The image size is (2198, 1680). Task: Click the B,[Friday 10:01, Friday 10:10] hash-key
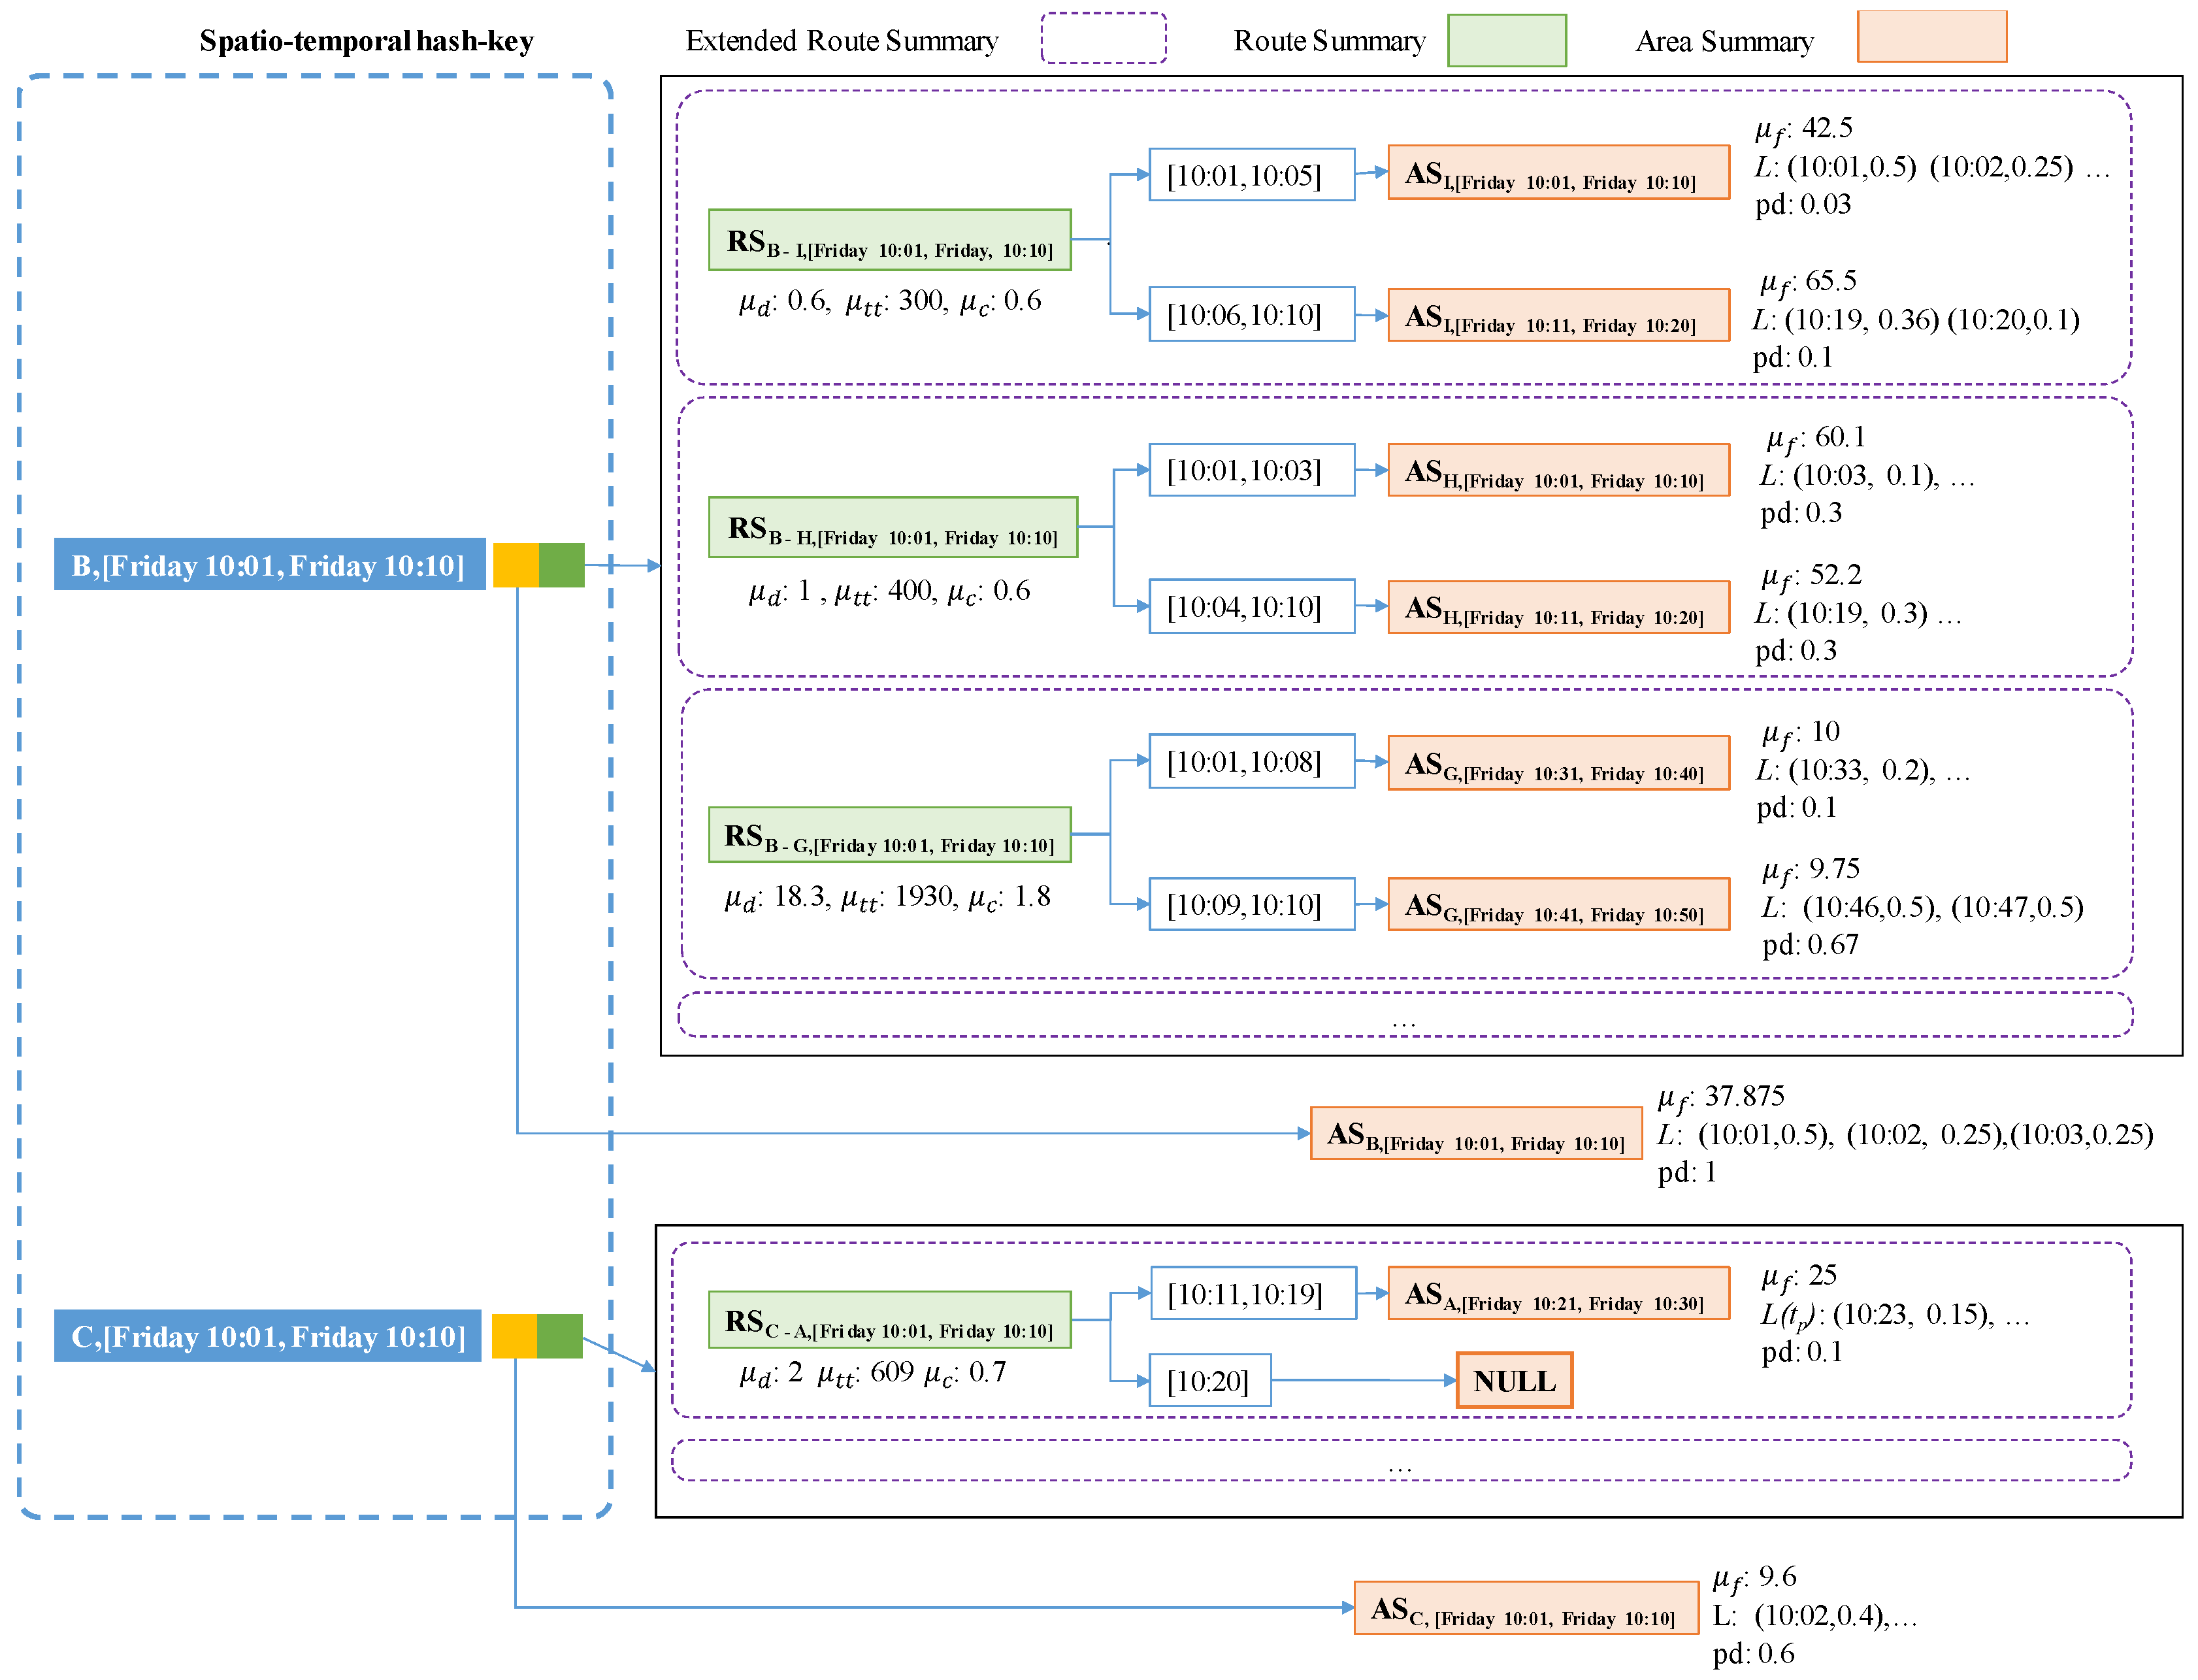269,565
